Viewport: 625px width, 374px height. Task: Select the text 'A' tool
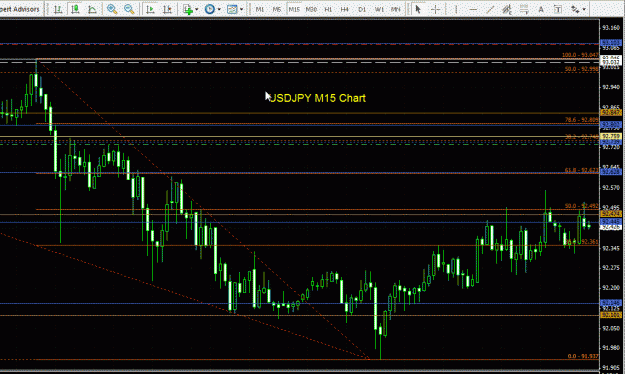541,9
